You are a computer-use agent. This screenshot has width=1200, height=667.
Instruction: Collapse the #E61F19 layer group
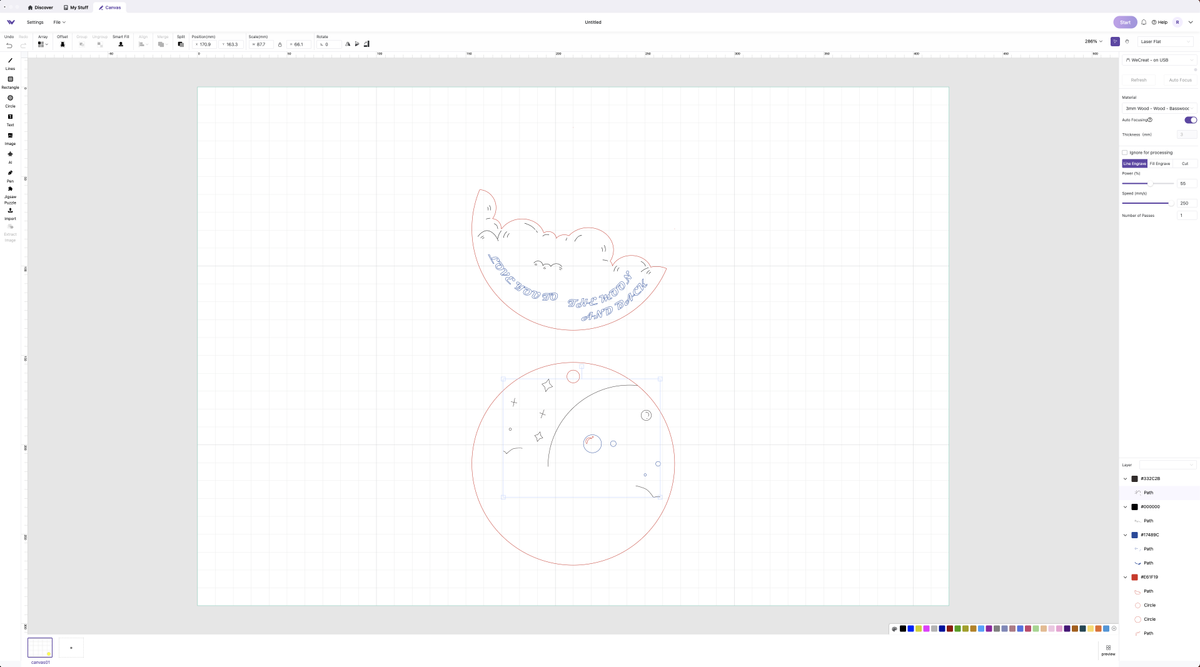pos(1124,577)
